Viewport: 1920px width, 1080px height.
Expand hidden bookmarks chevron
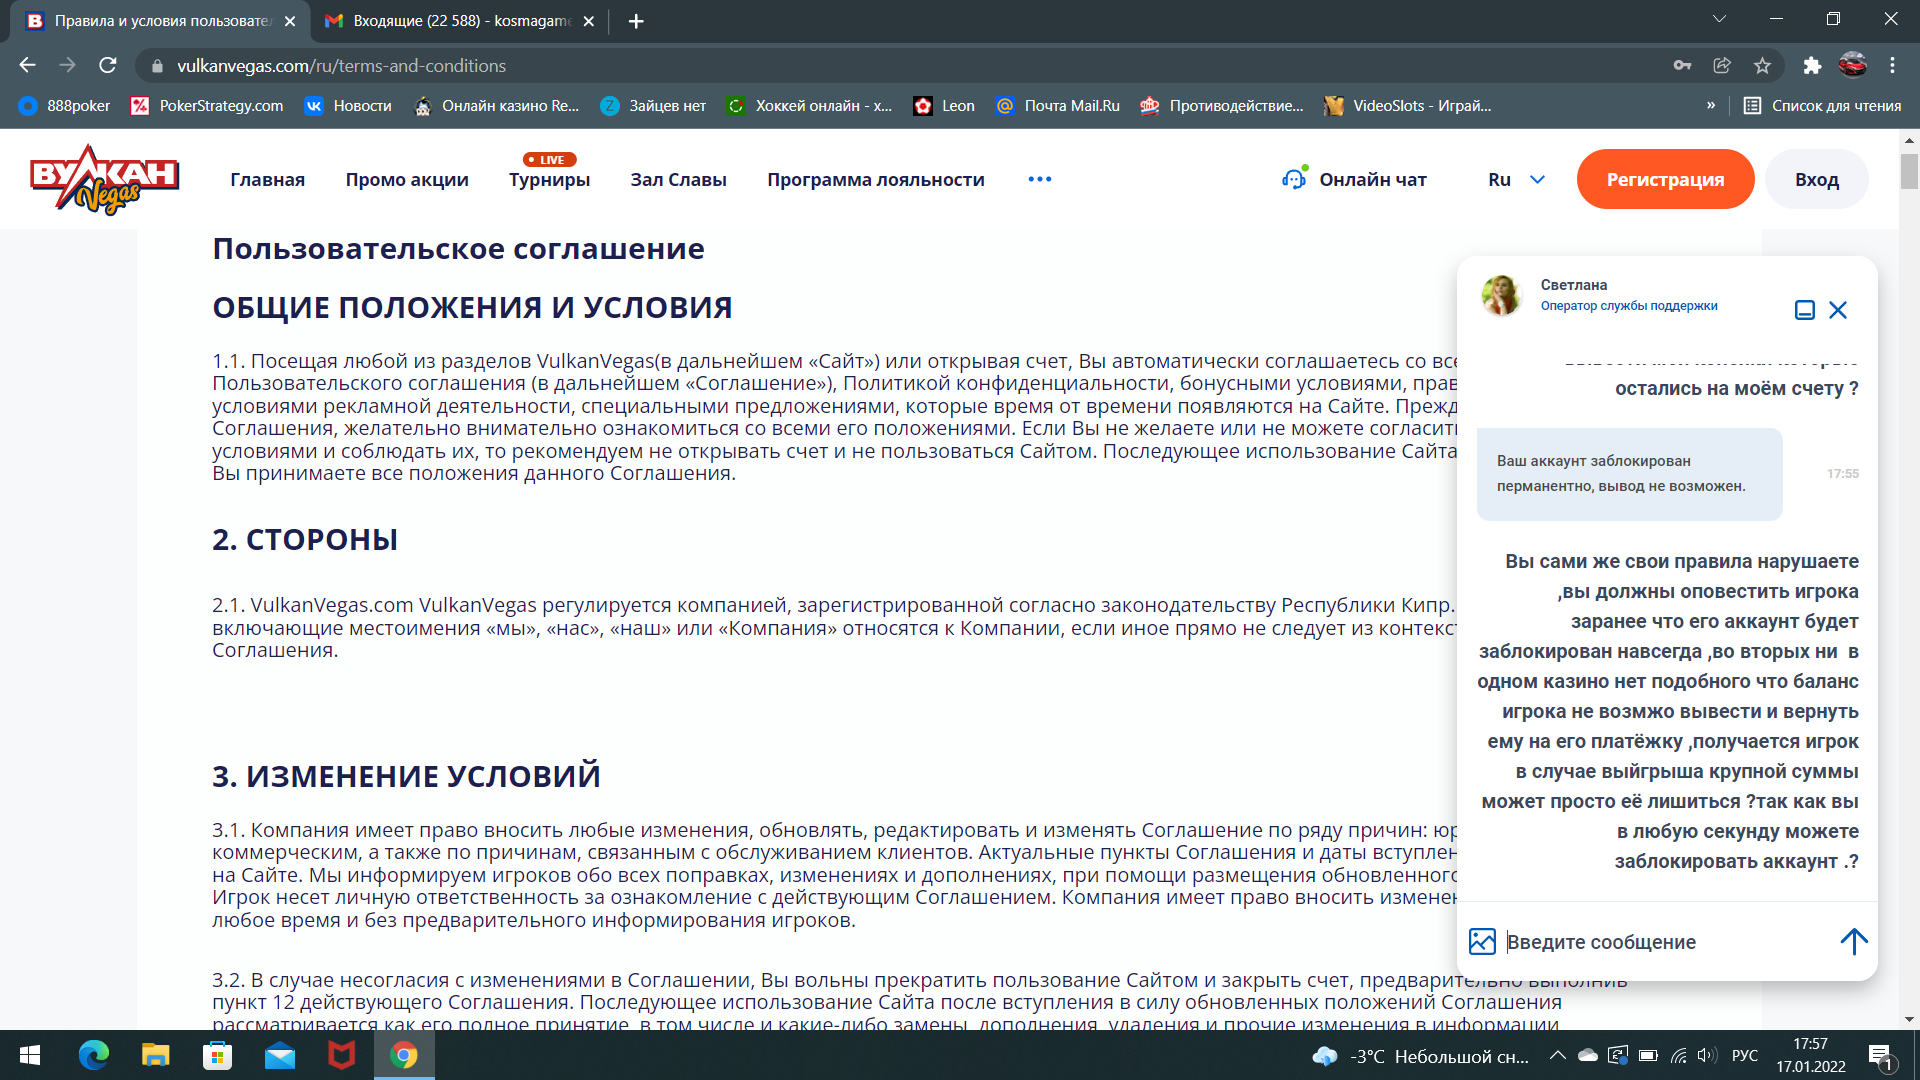tap(1711, 106)
